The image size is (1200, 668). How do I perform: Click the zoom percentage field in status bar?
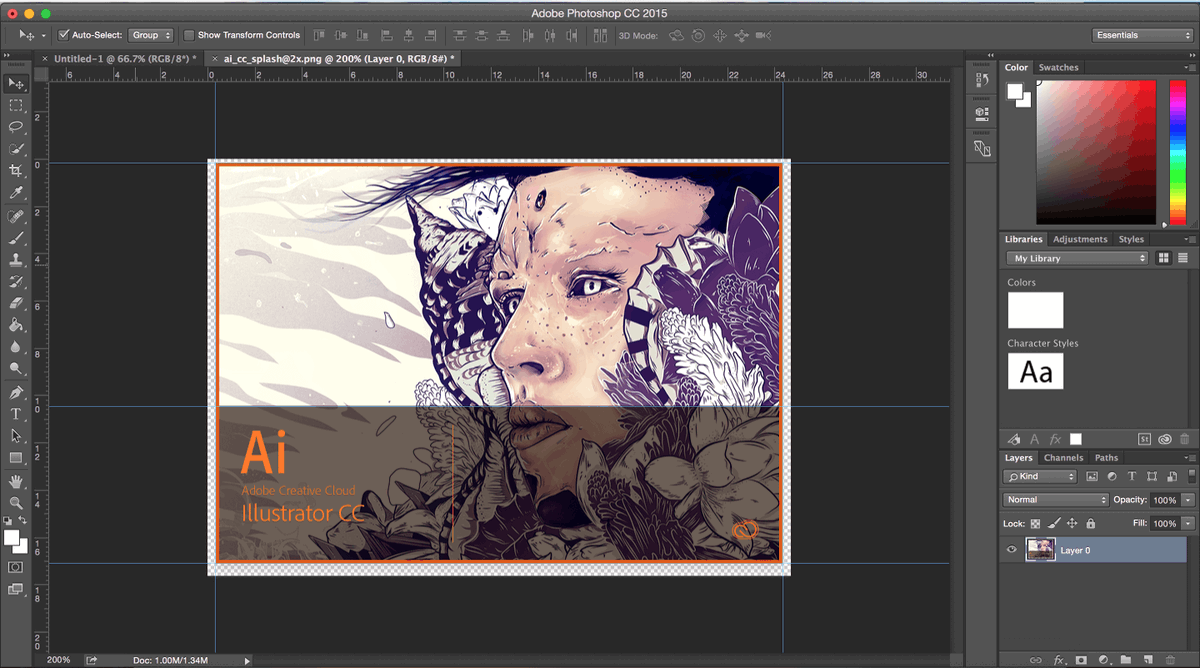tap(59, 660)
